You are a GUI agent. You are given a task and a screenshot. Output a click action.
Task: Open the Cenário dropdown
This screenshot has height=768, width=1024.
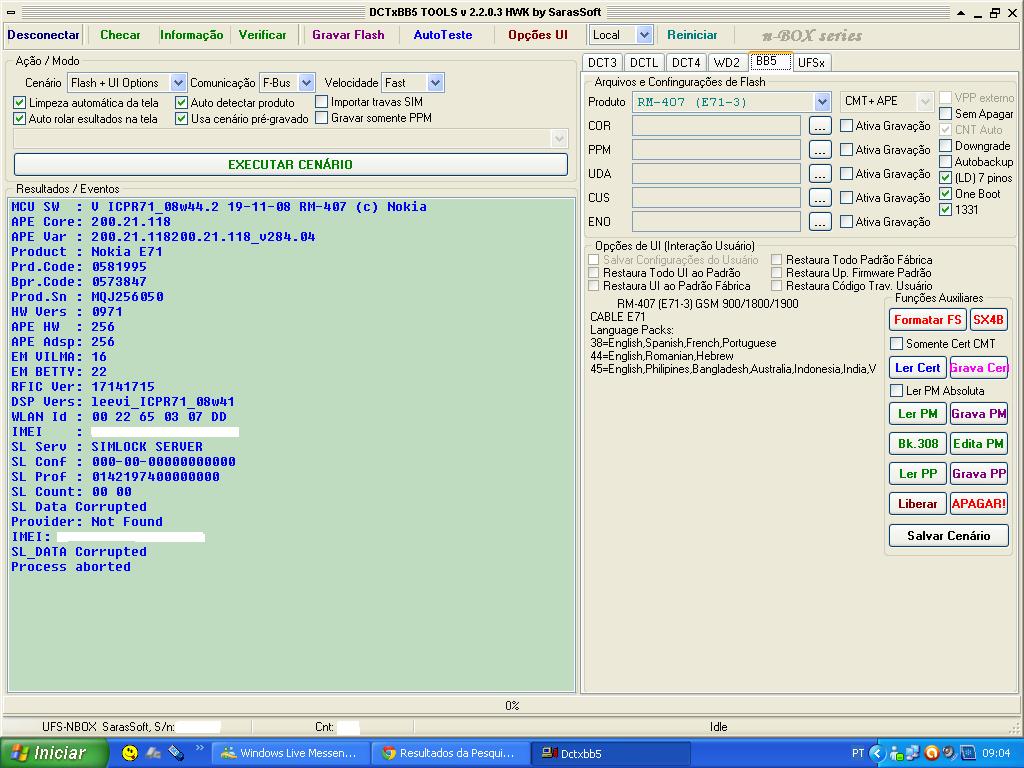pyautogui.click(x=178, y=83)
